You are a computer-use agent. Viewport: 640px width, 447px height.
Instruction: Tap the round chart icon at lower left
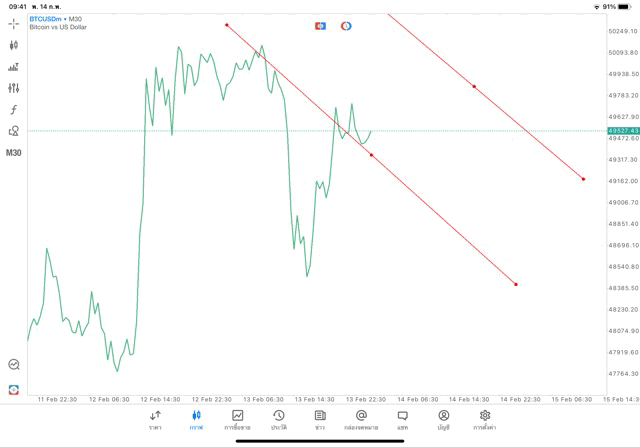(14, 365)
